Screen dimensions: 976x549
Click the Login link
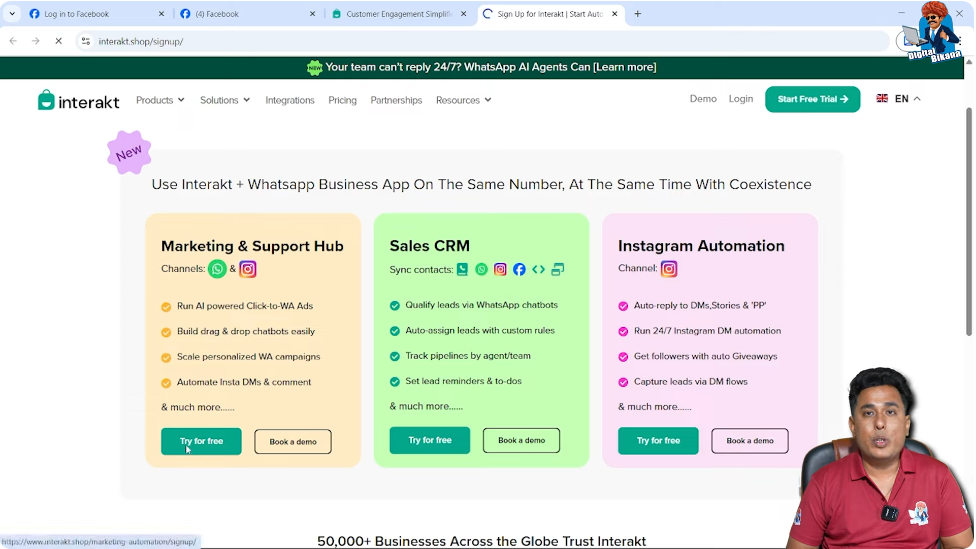[x=741, y=99]
